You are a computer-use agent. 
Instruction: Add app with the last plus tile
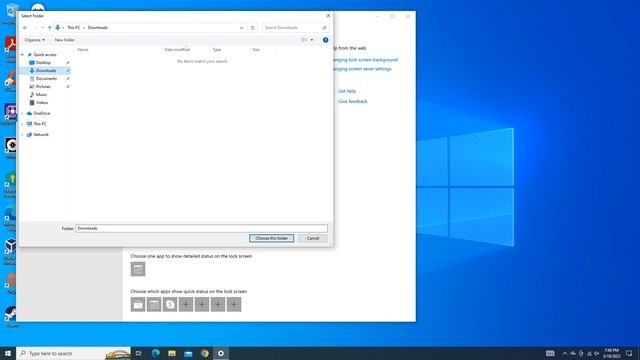click(x=234, y=304)
